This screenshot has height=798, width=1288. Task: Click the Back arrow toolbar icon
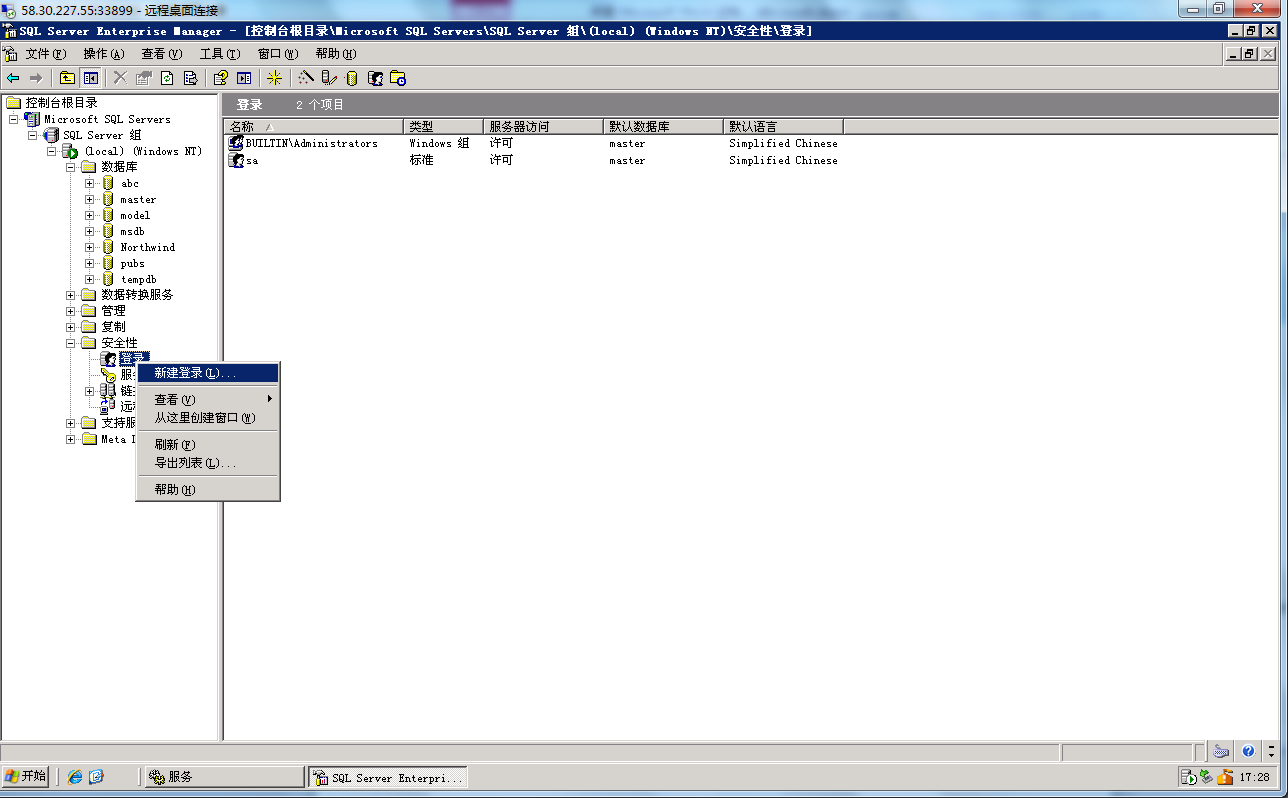(13, 78)
